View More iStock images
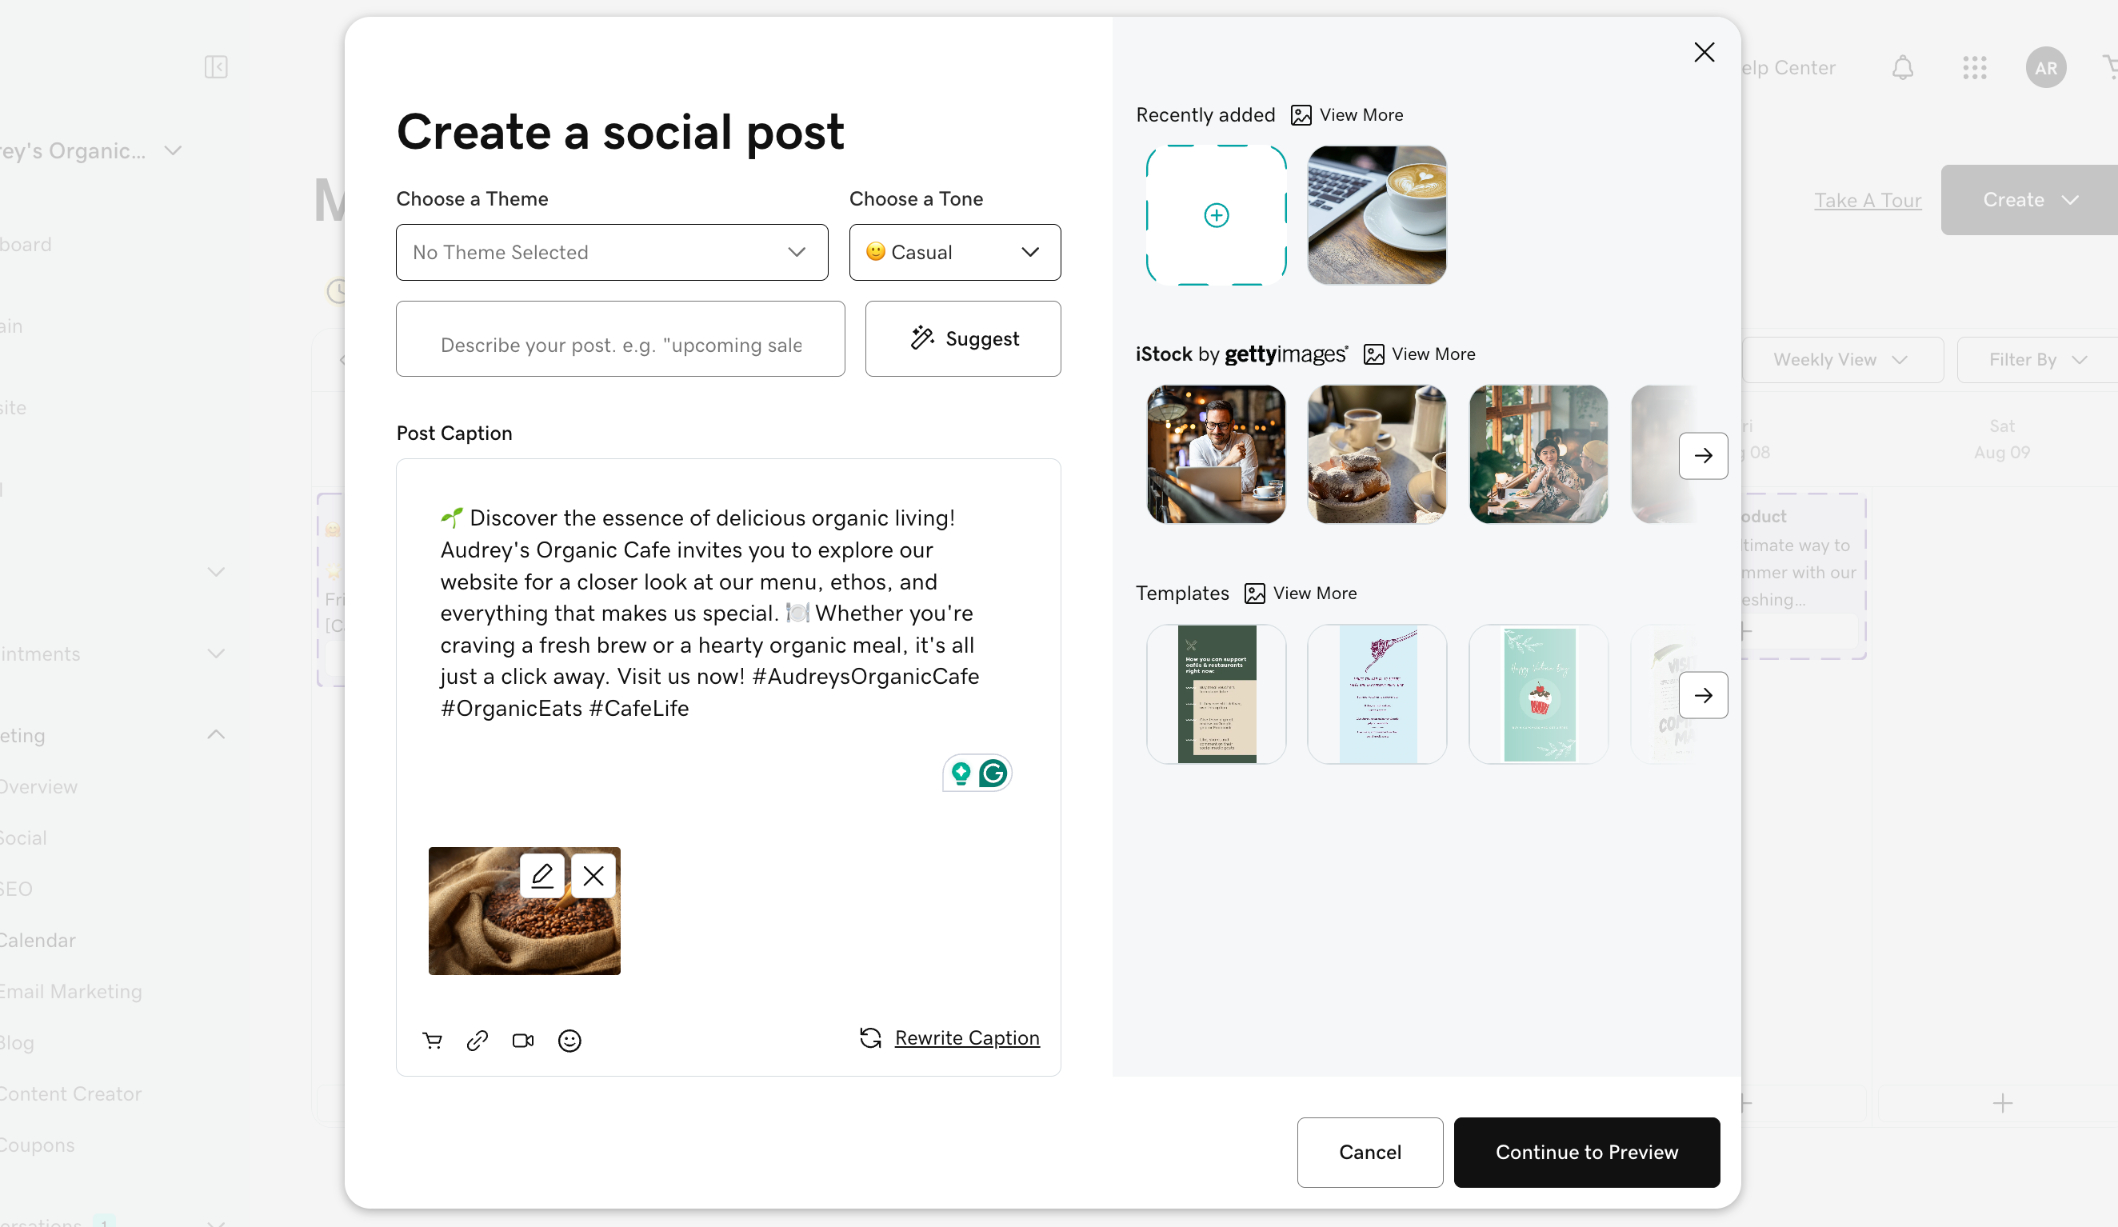Image resolution: width=2118 pixels, height=1227 pixels. [x=1419, y=354]
